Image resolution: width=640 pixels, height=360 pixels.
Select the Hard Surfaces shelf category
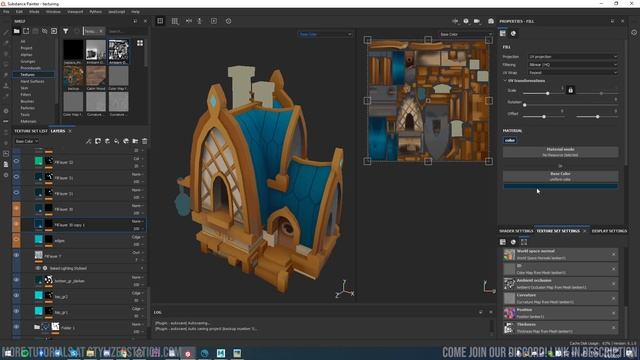(32, 81)
